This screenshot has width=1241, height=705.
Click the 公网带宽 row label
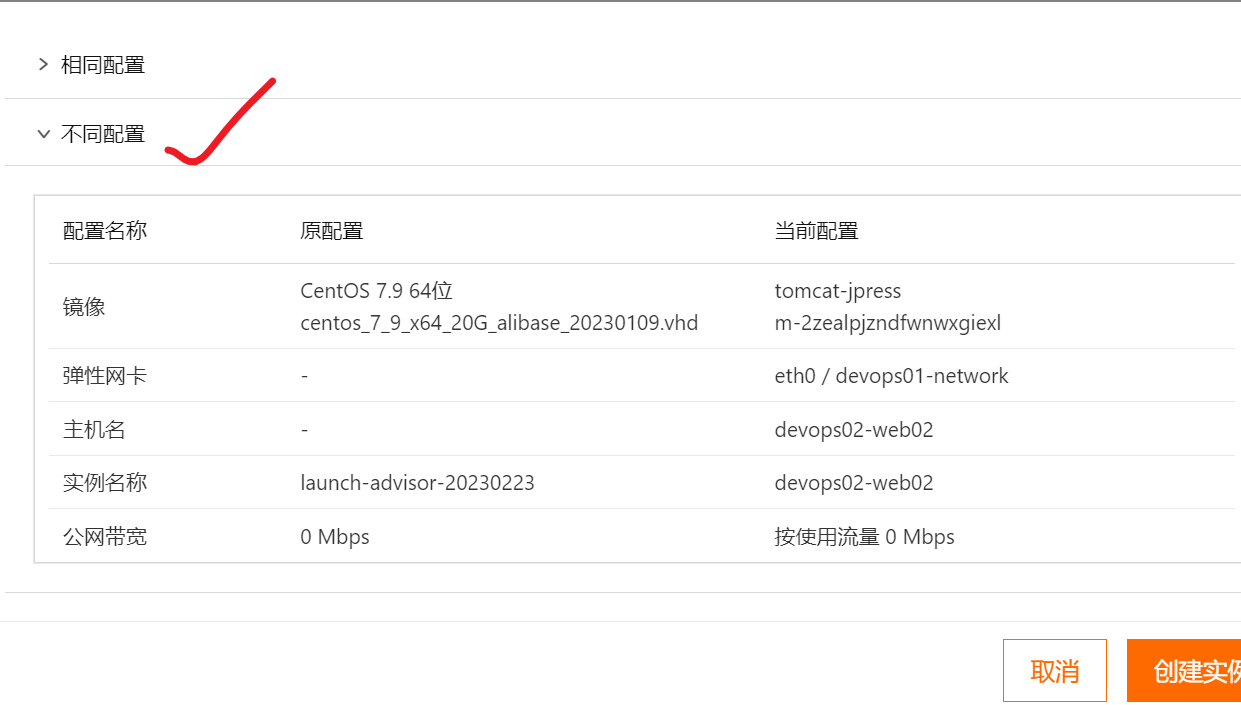click(105, 536)
